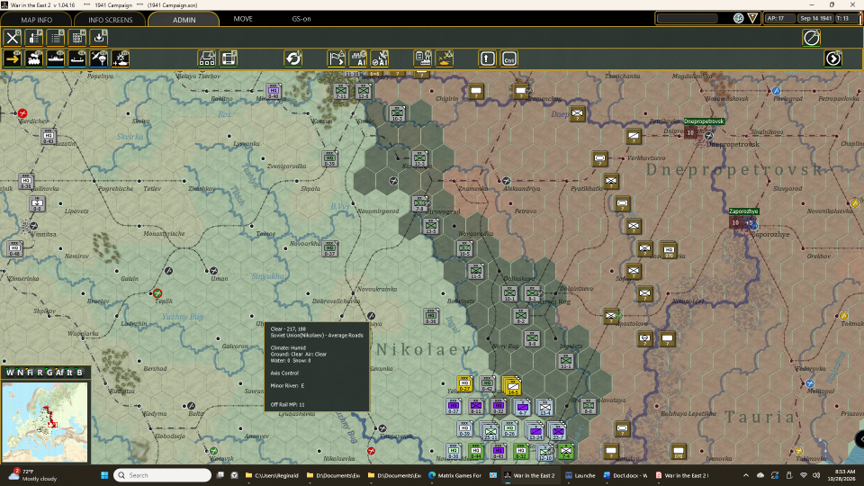864x486 pixels.
Task: Click the Sep 14 1941 date display
Action: point(816,18)
